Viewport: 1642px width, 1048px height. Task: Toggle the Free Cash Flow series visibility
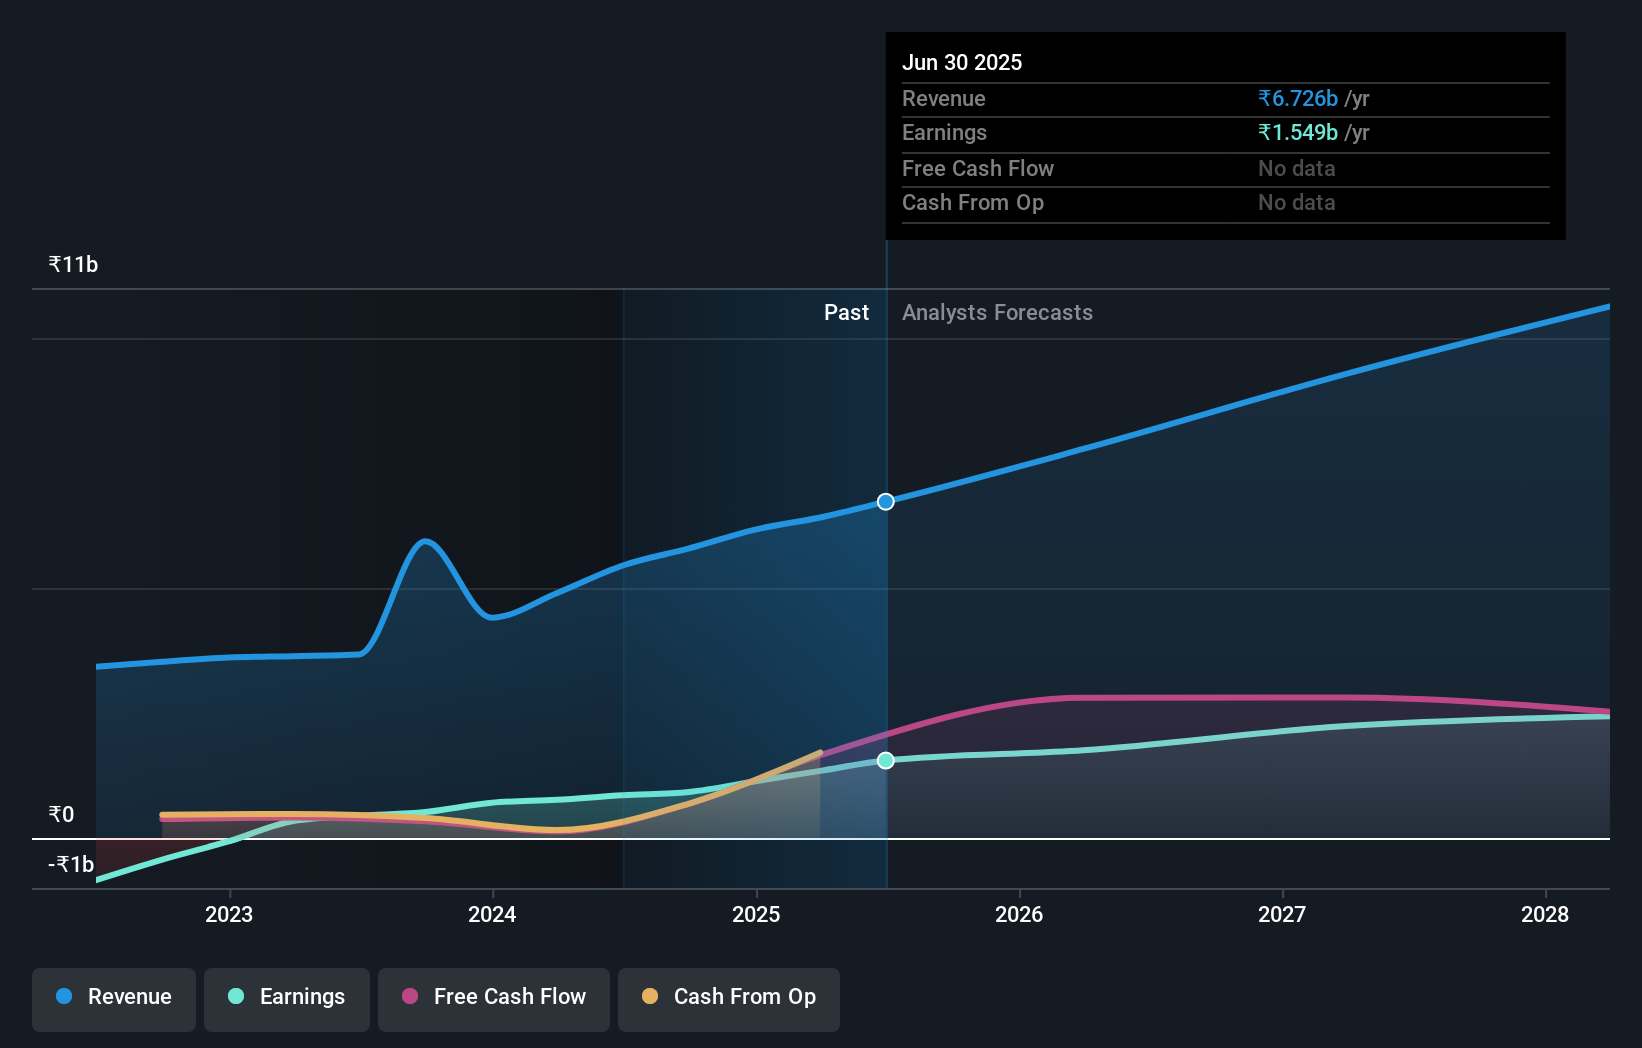click(x=494, y=997)
